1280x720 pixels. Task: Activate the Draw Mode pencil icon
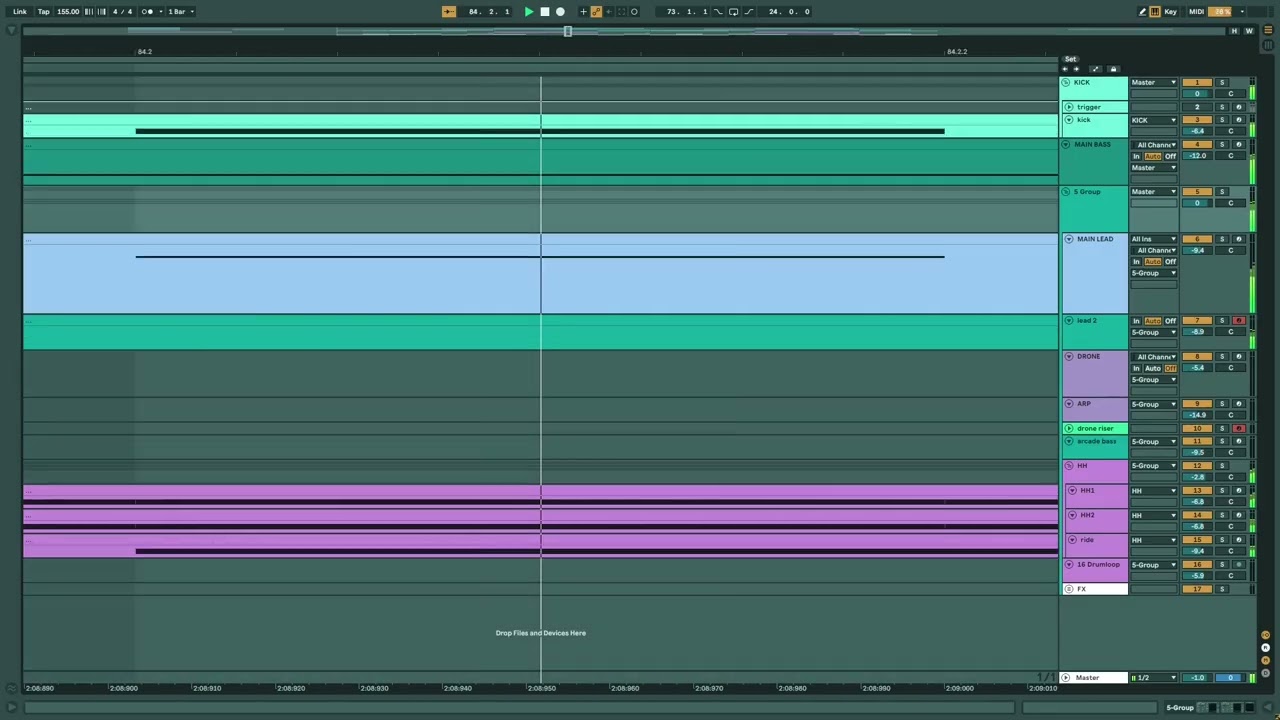coord(1143,12)
